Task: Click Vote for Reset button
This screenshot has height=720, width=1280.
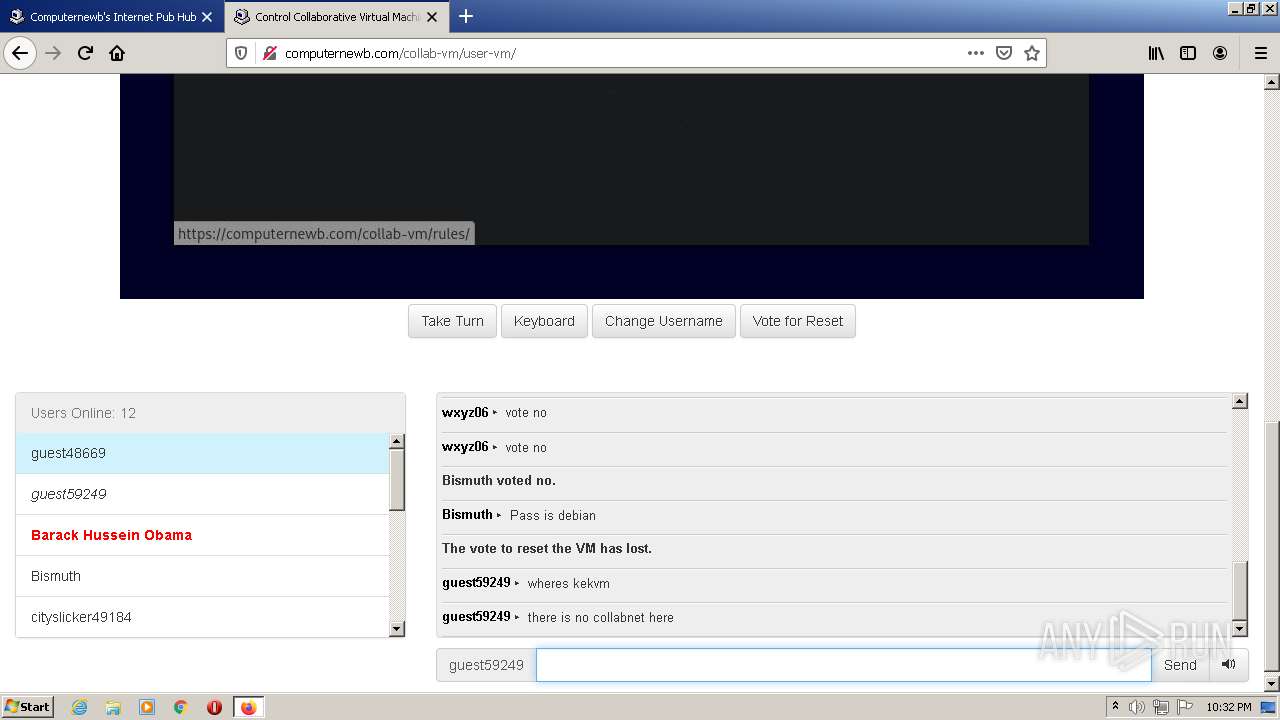Action: coord(798,321)
